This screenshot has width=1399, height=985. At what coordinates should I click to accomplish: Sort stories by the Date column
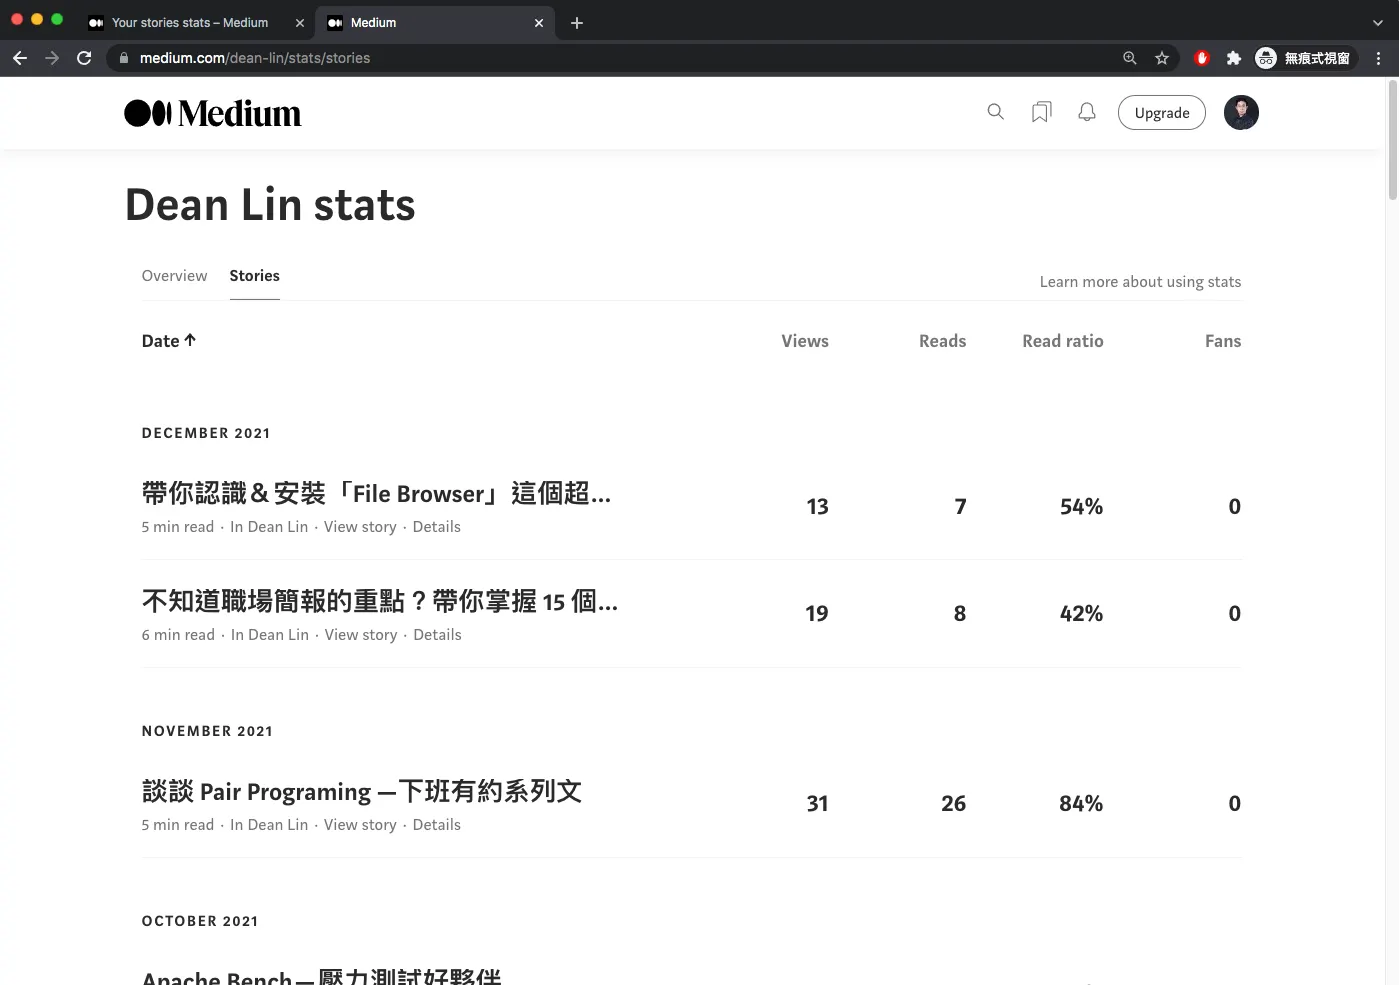169,341
